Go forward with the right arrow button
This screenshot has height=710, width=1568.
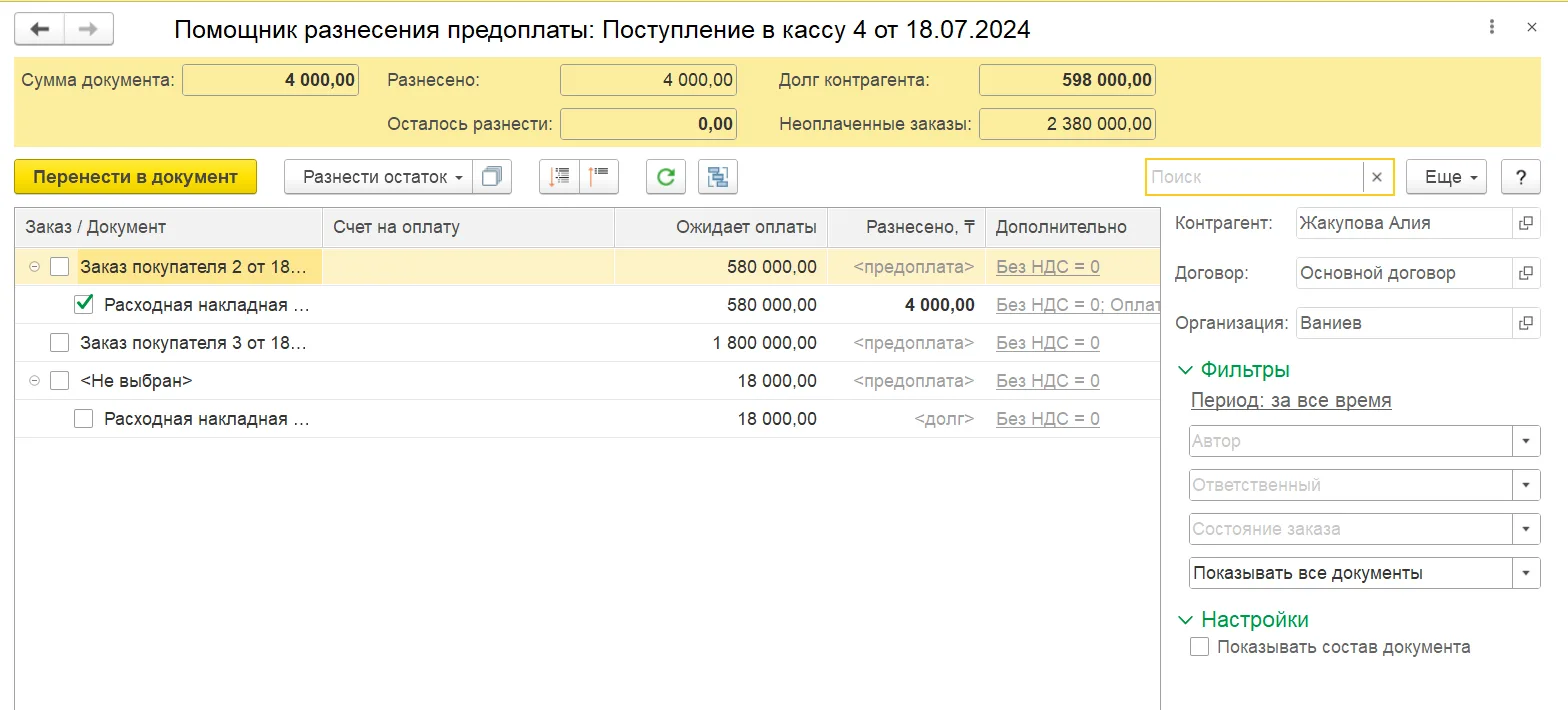pos(88,29)
